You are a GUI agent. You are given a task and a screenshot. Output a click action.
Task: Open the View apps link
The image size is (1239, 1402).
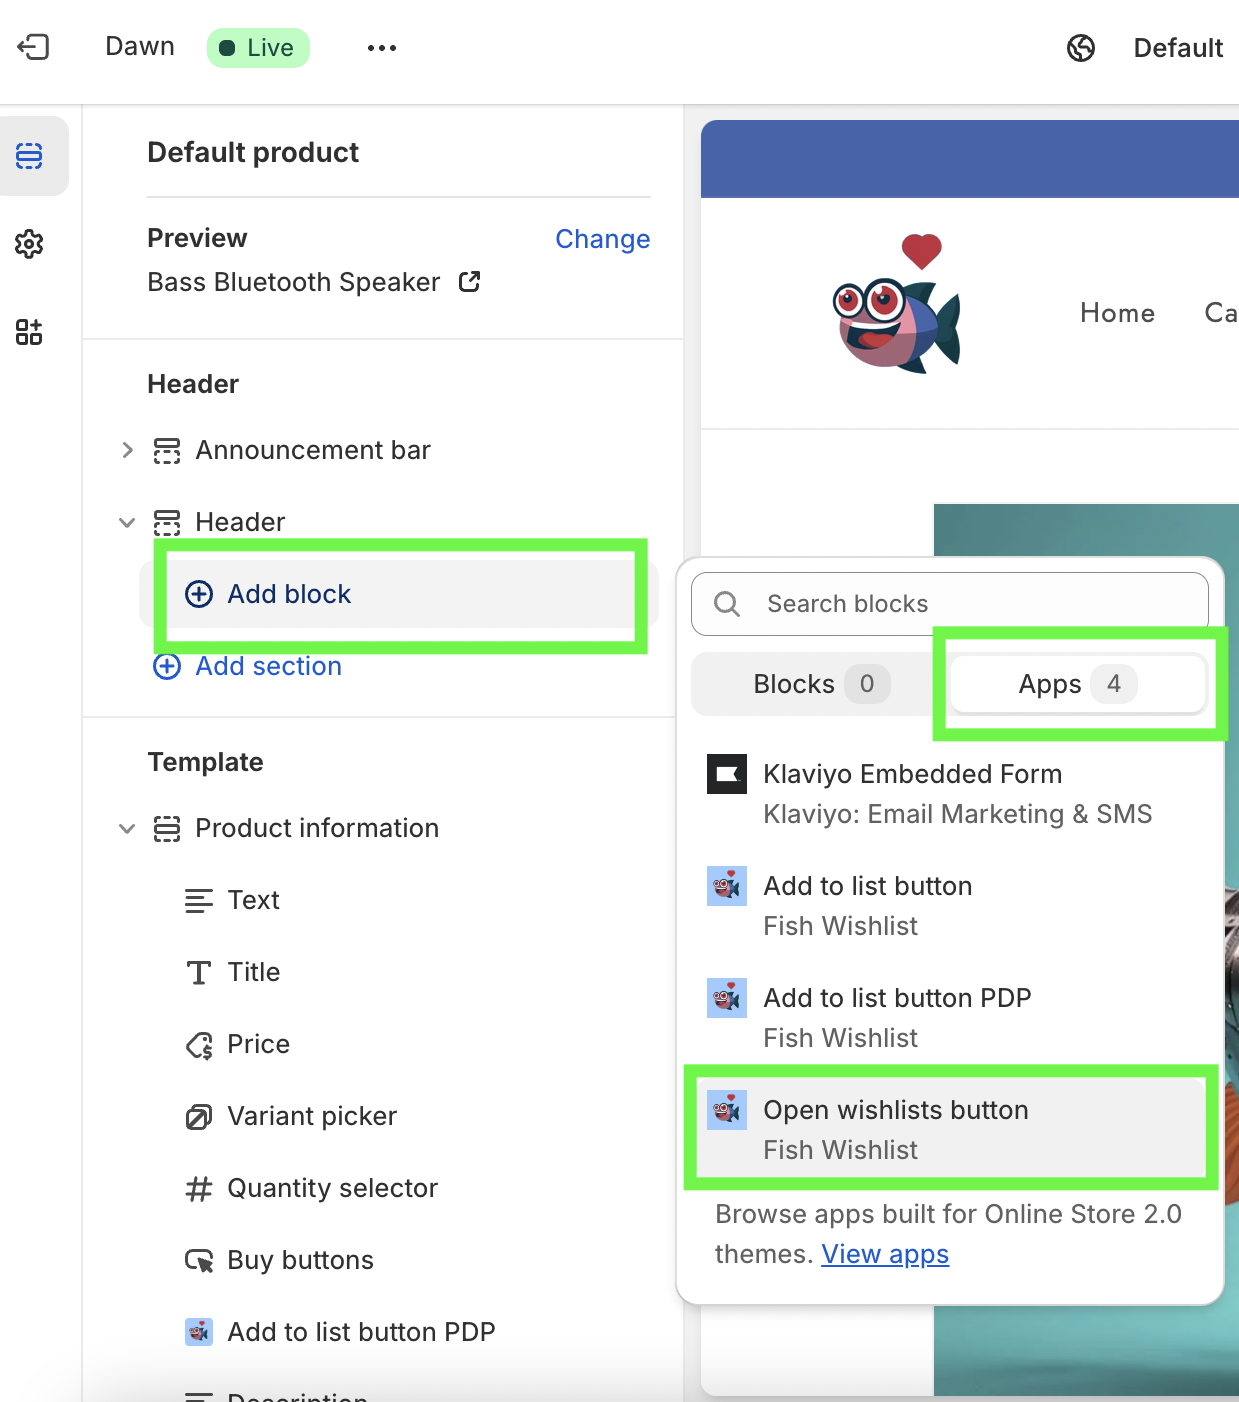tap(885, 1254)
